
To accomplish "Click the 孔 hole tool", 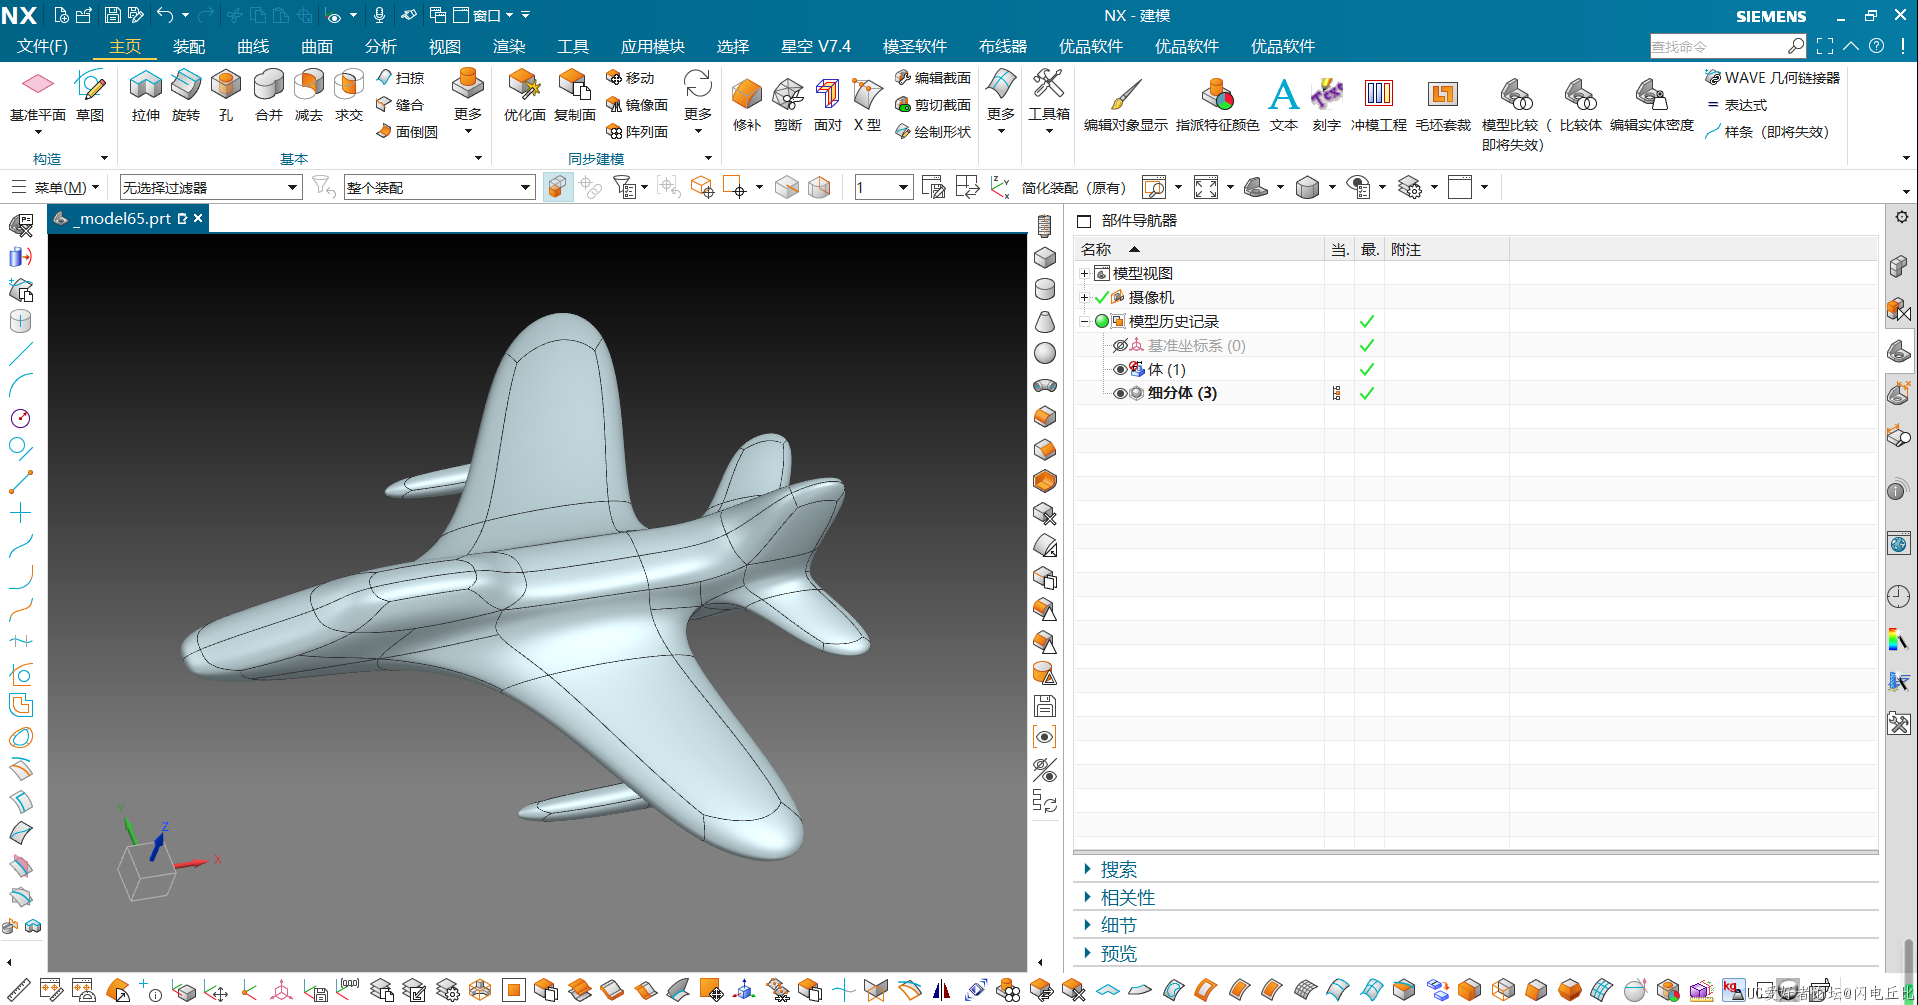I will [226, 96].
